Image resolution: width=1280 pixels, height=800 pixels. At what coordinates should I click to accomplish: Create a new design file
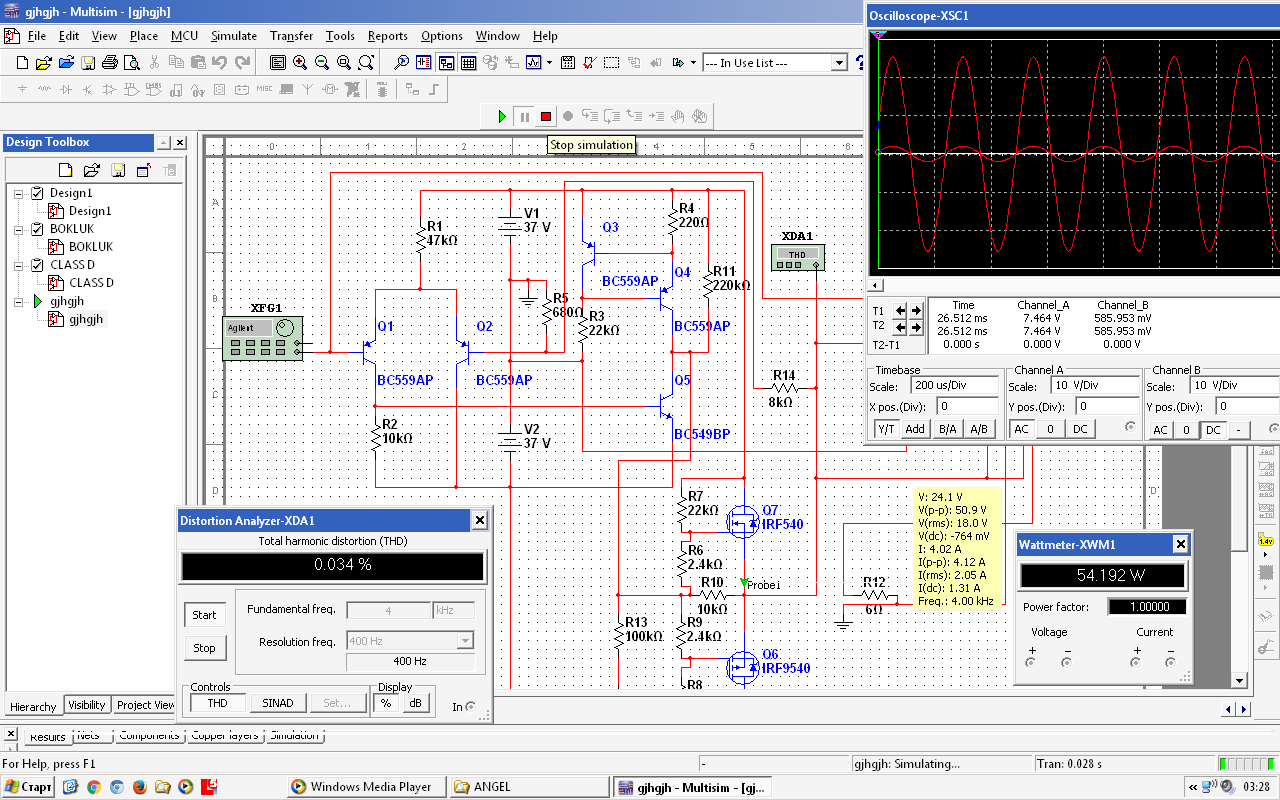pyautogui.click(x=22, y=62)
